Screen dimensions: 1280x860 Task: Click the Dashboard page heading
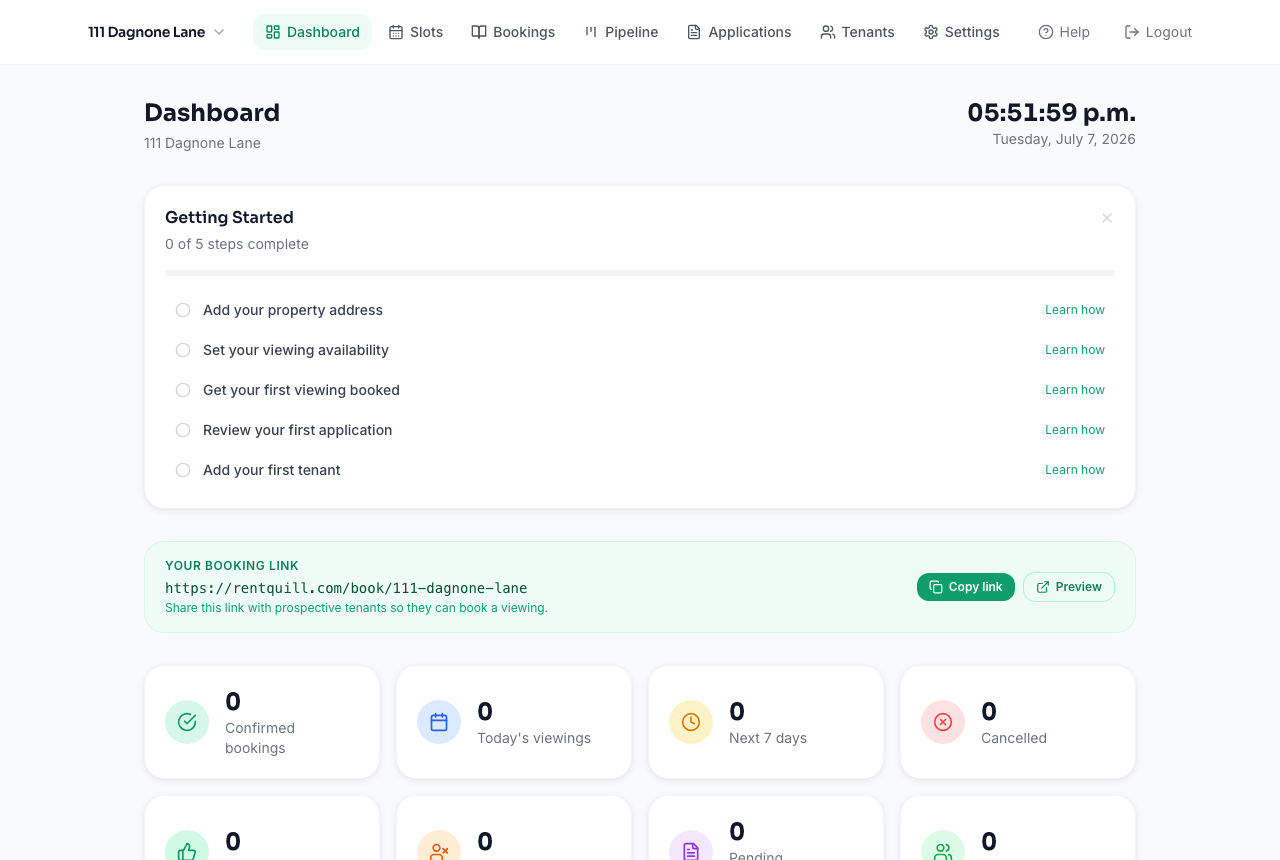click(x=212, y=112)
